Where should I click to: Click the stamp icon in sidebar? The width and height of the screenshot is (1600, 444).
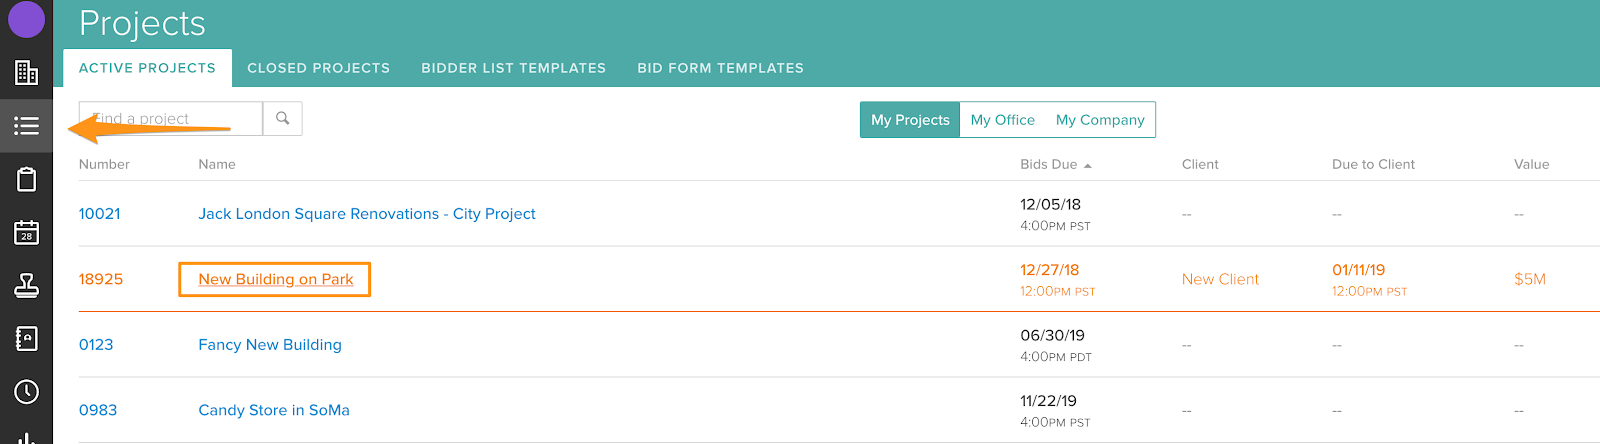26,285
